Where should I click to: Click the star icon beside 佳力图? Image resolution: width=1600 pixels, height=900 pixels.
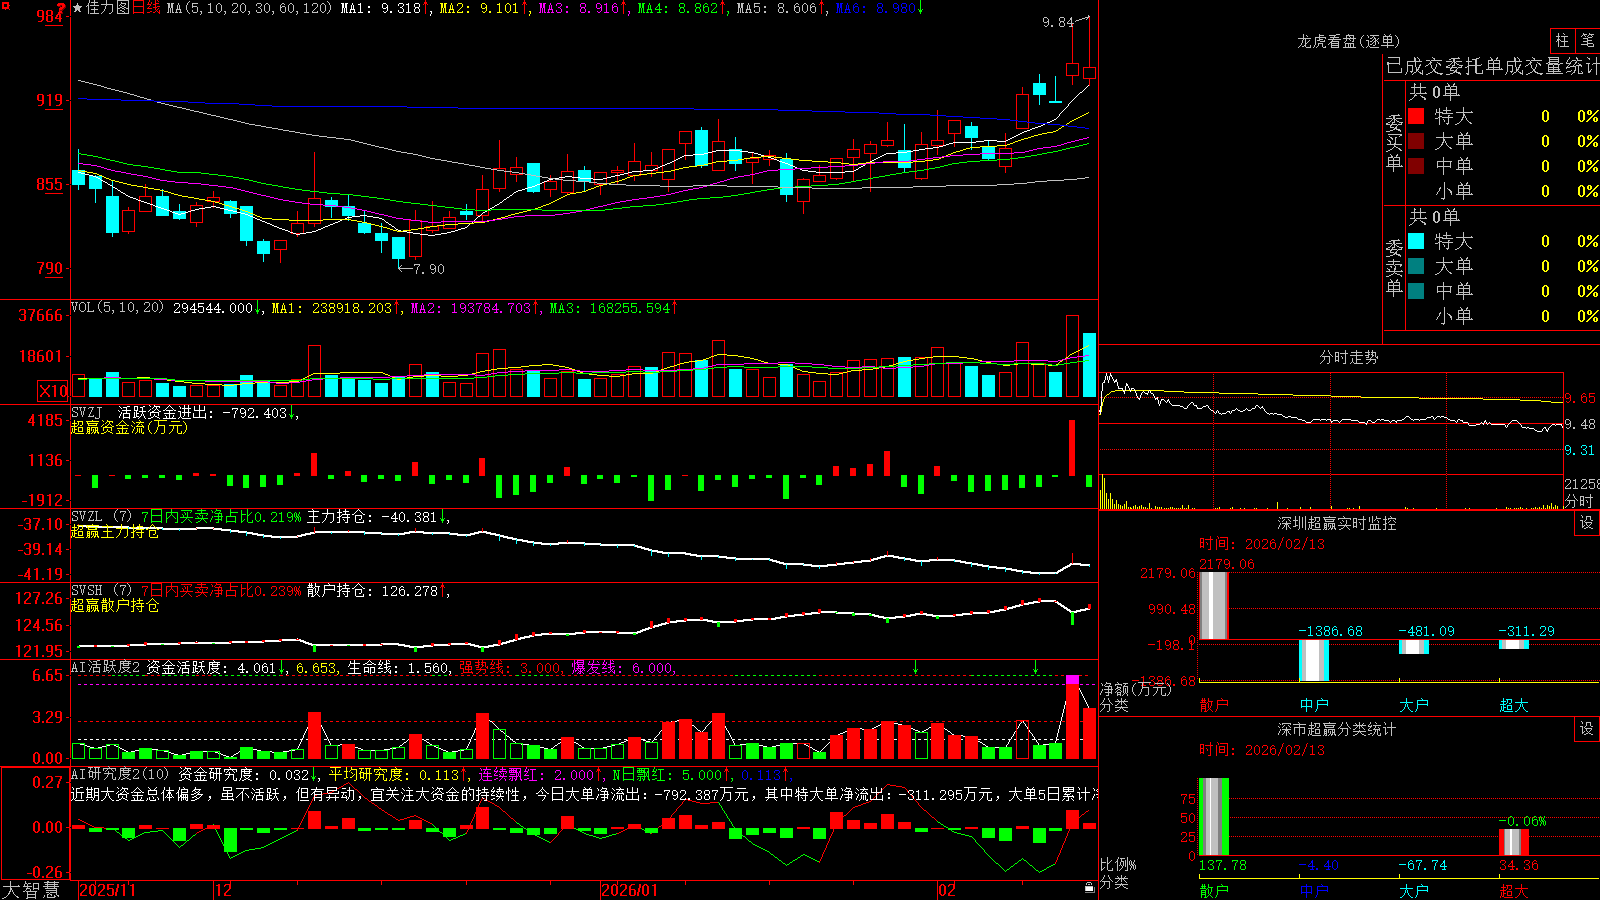[x=77, y=8]
